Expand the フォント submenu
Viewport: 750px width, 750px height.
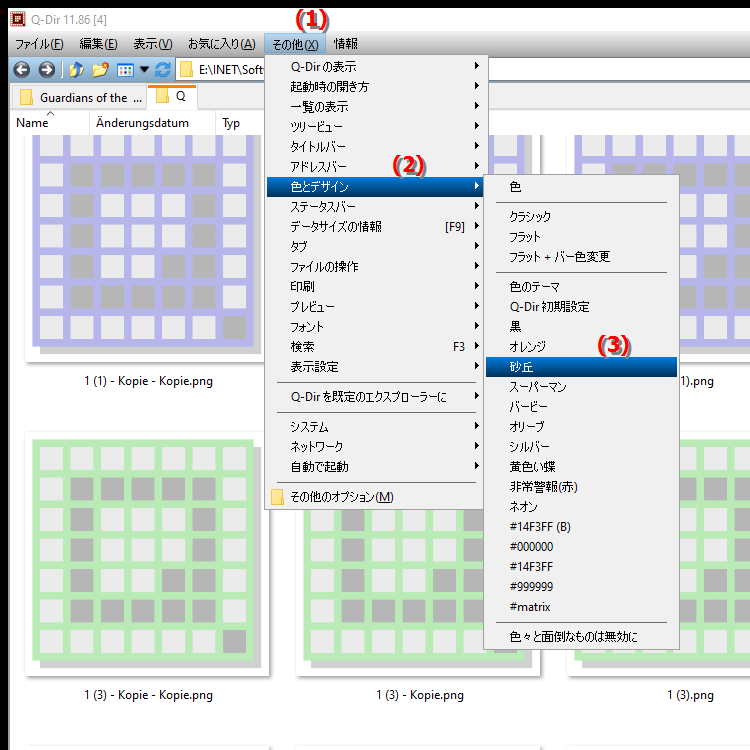click(x=375, y=327)
